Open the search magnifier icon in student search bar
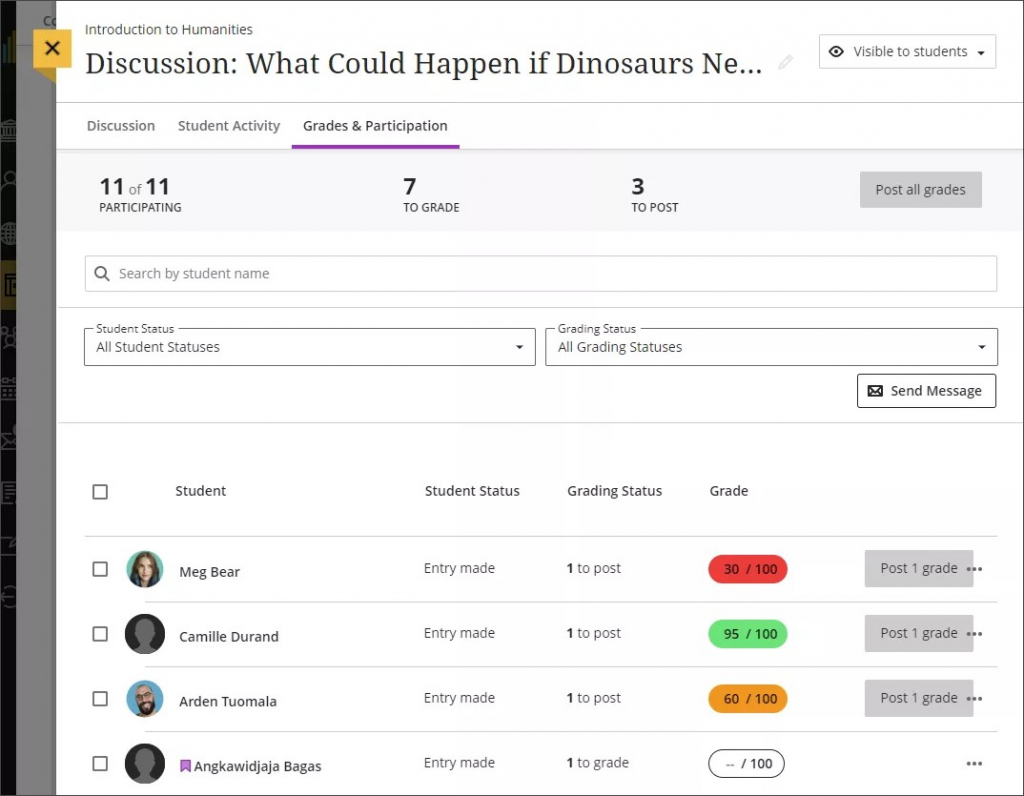The image size is (1024, 796). pyautogui.click(x=100, y=272)
